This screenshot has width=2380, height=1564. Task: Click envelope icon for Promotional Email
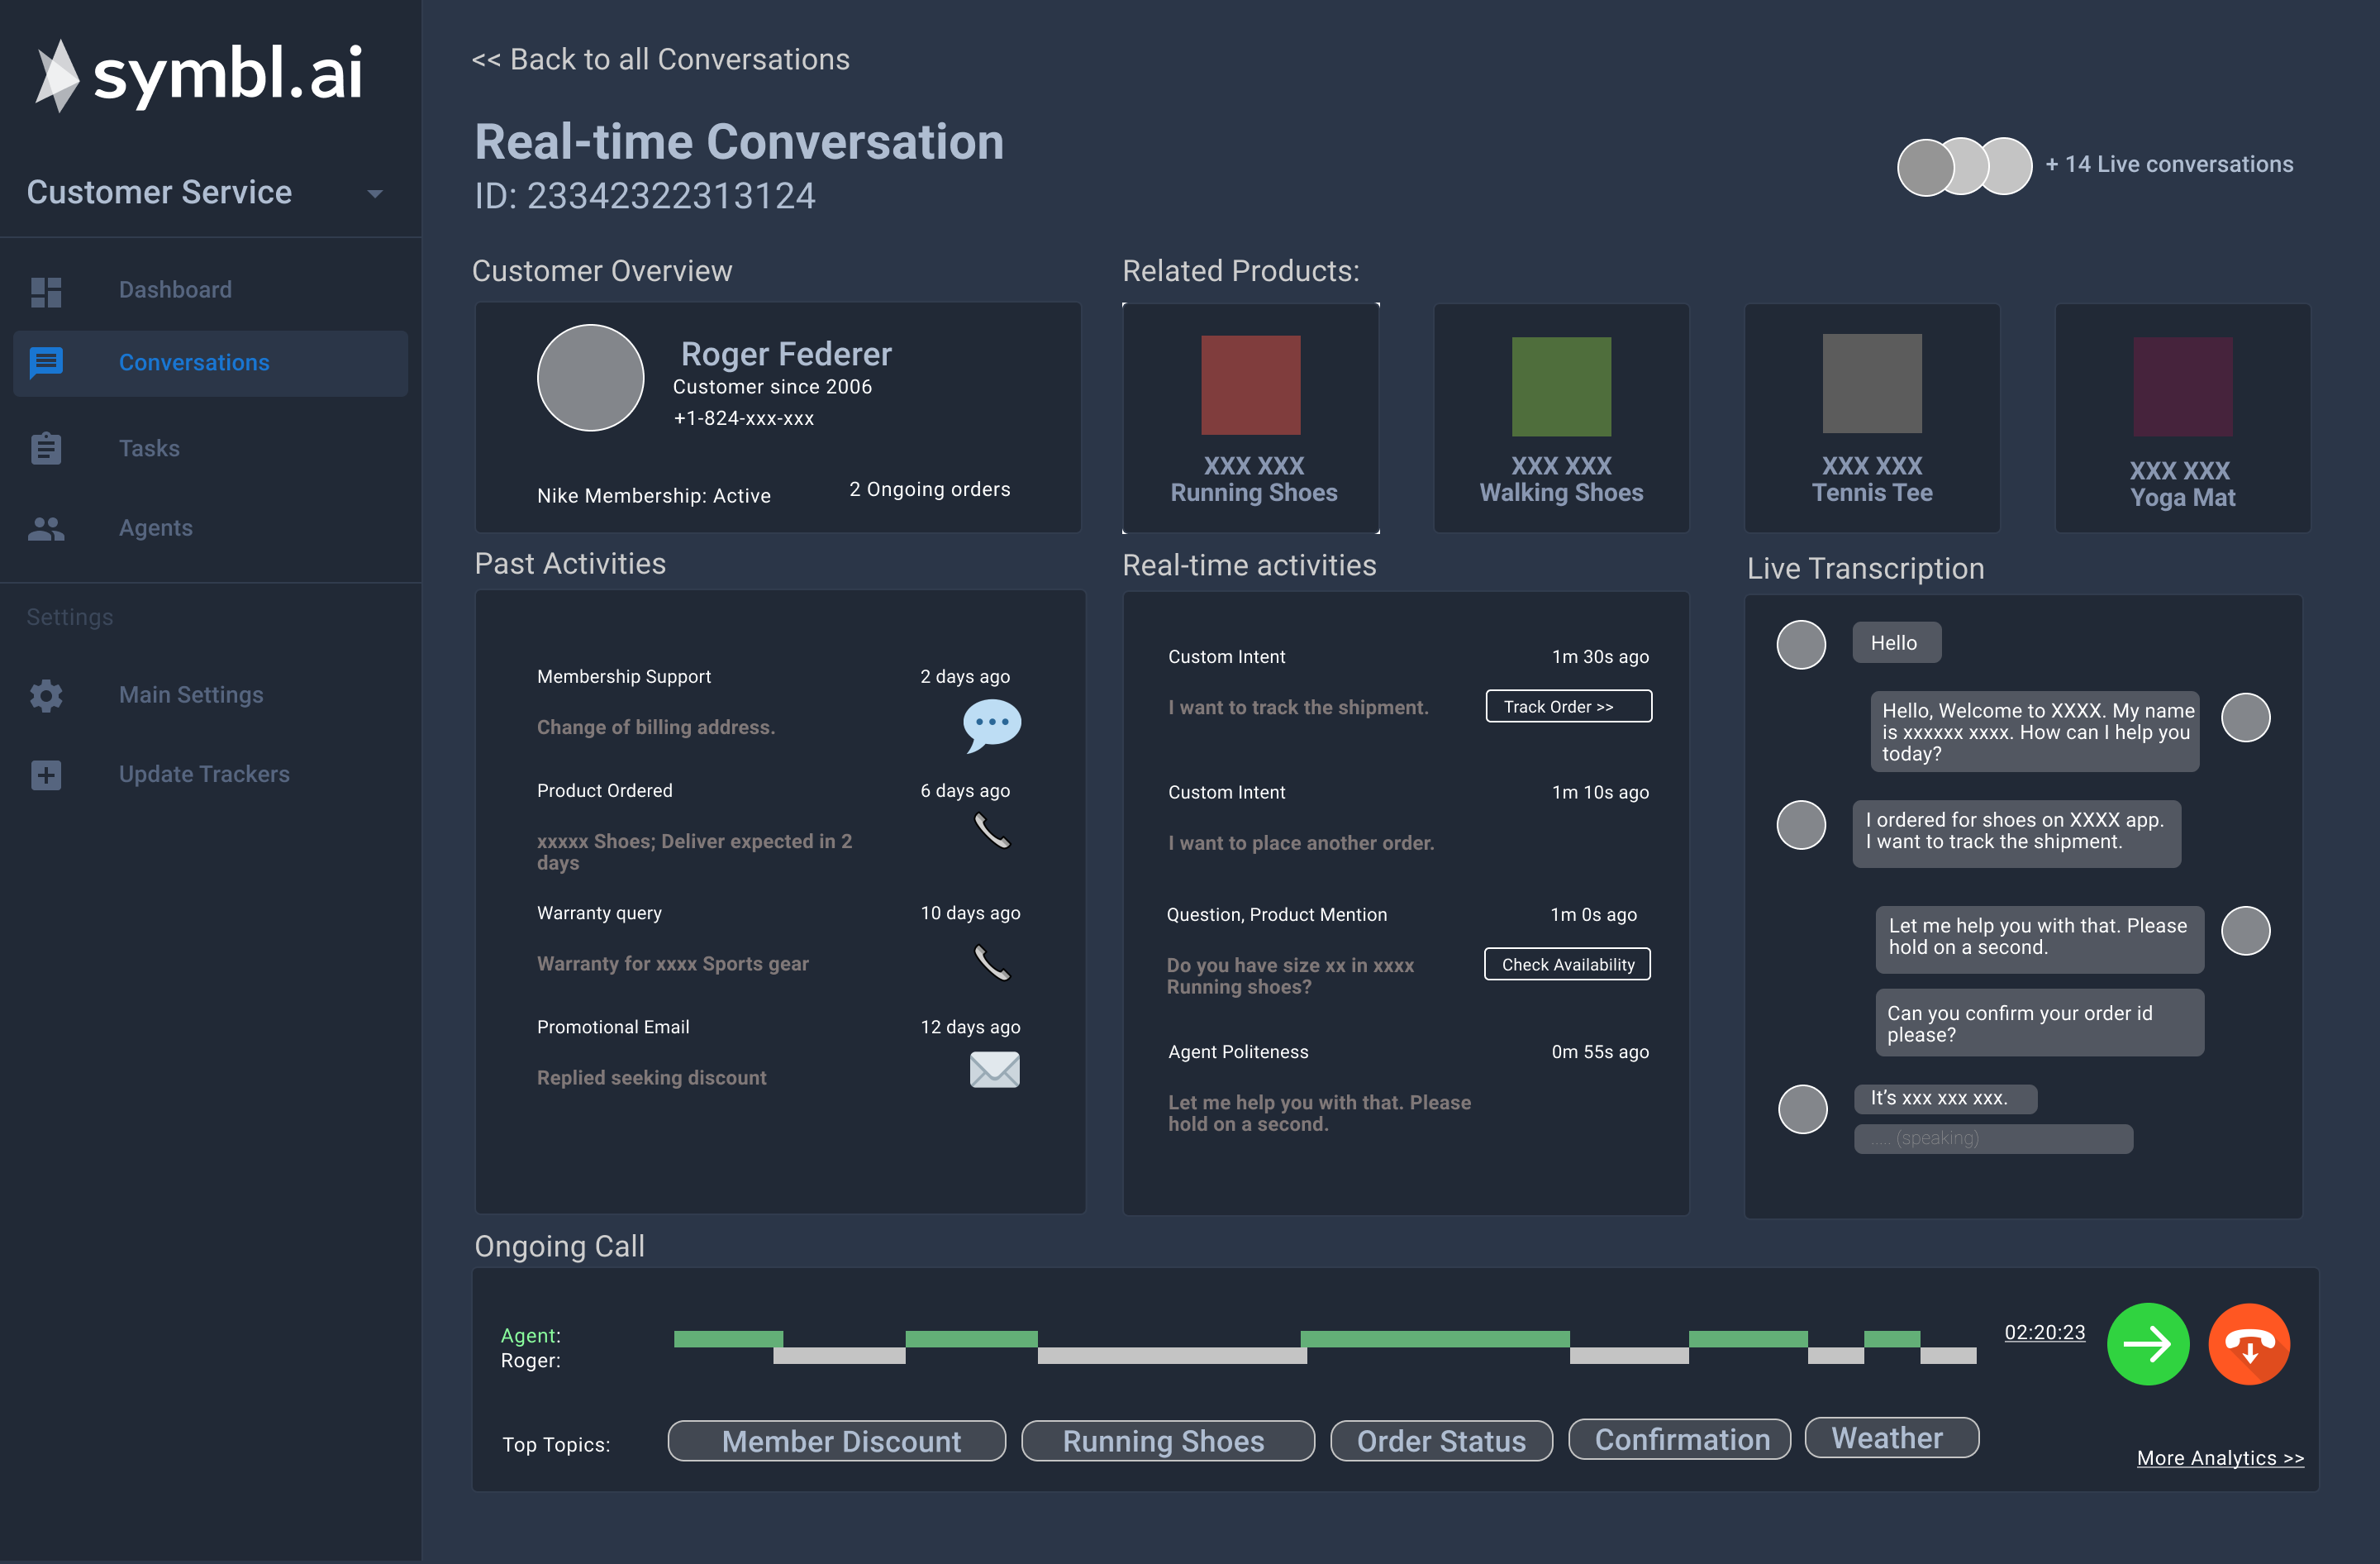coord(994,1070)
